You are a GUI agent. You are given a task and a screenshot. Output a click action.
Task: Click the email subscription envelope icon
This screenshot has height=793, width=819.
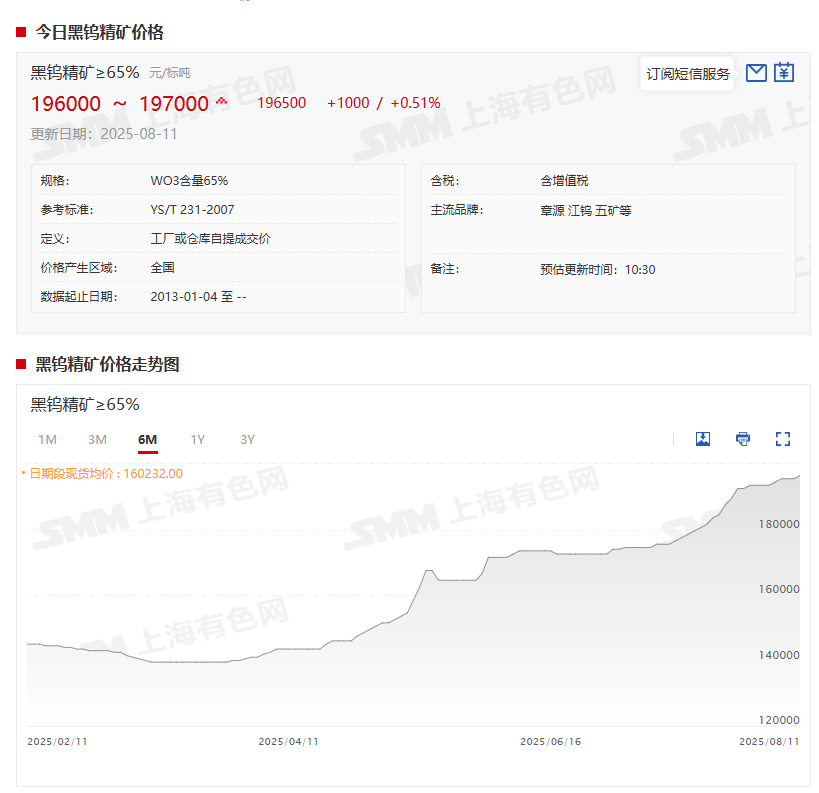click(756, 73)
